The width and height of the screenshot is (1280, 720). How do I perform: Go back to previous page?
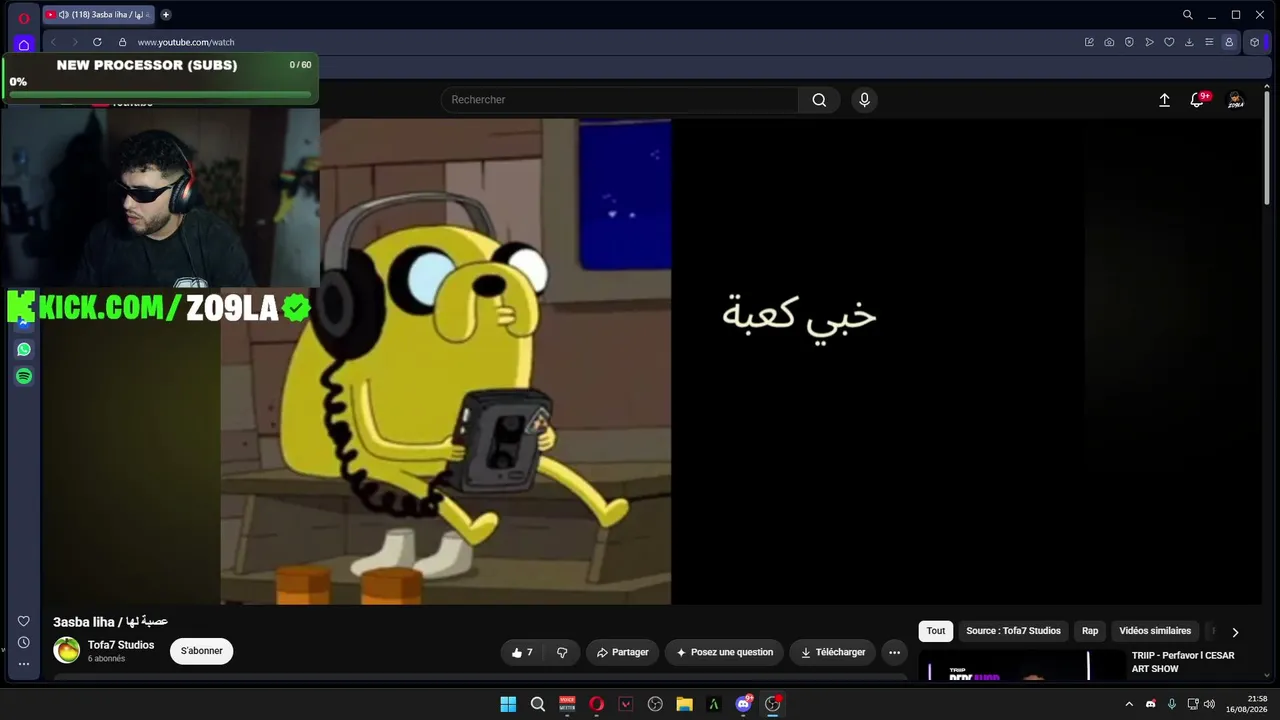[x=53, y=42]
